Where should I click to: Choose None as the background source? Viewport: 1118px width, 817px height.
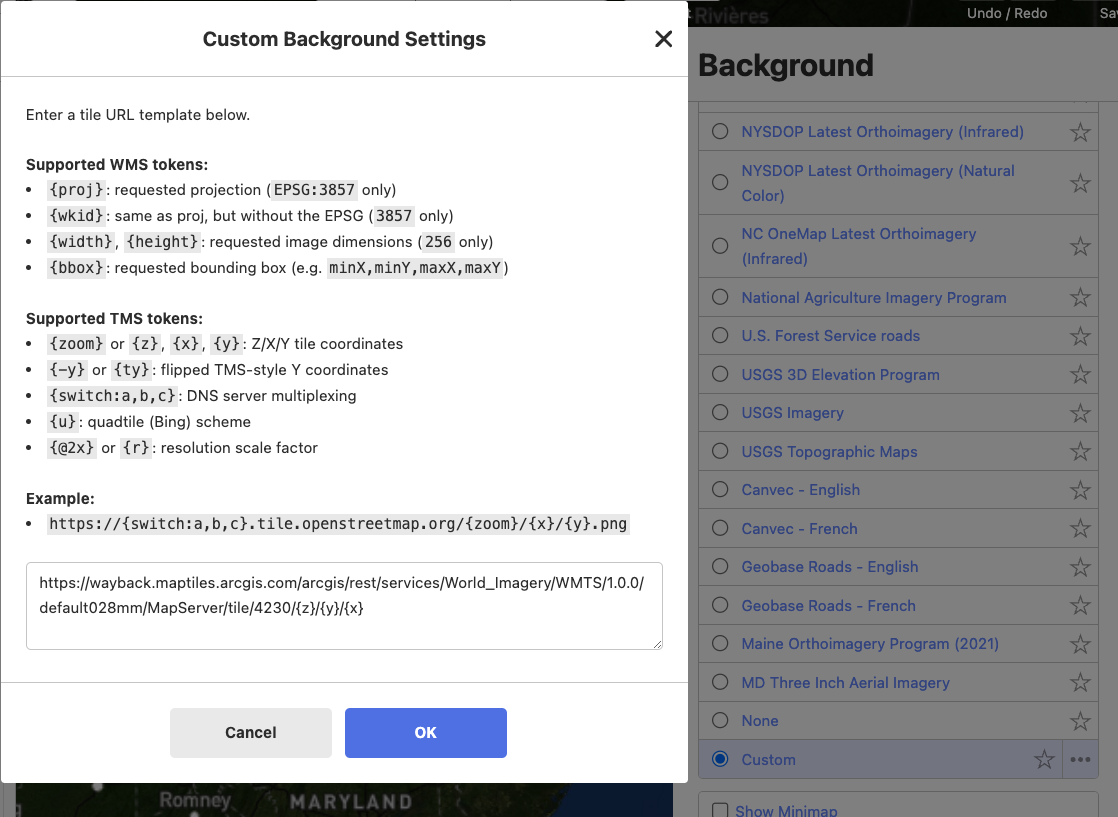pos(719,721)
